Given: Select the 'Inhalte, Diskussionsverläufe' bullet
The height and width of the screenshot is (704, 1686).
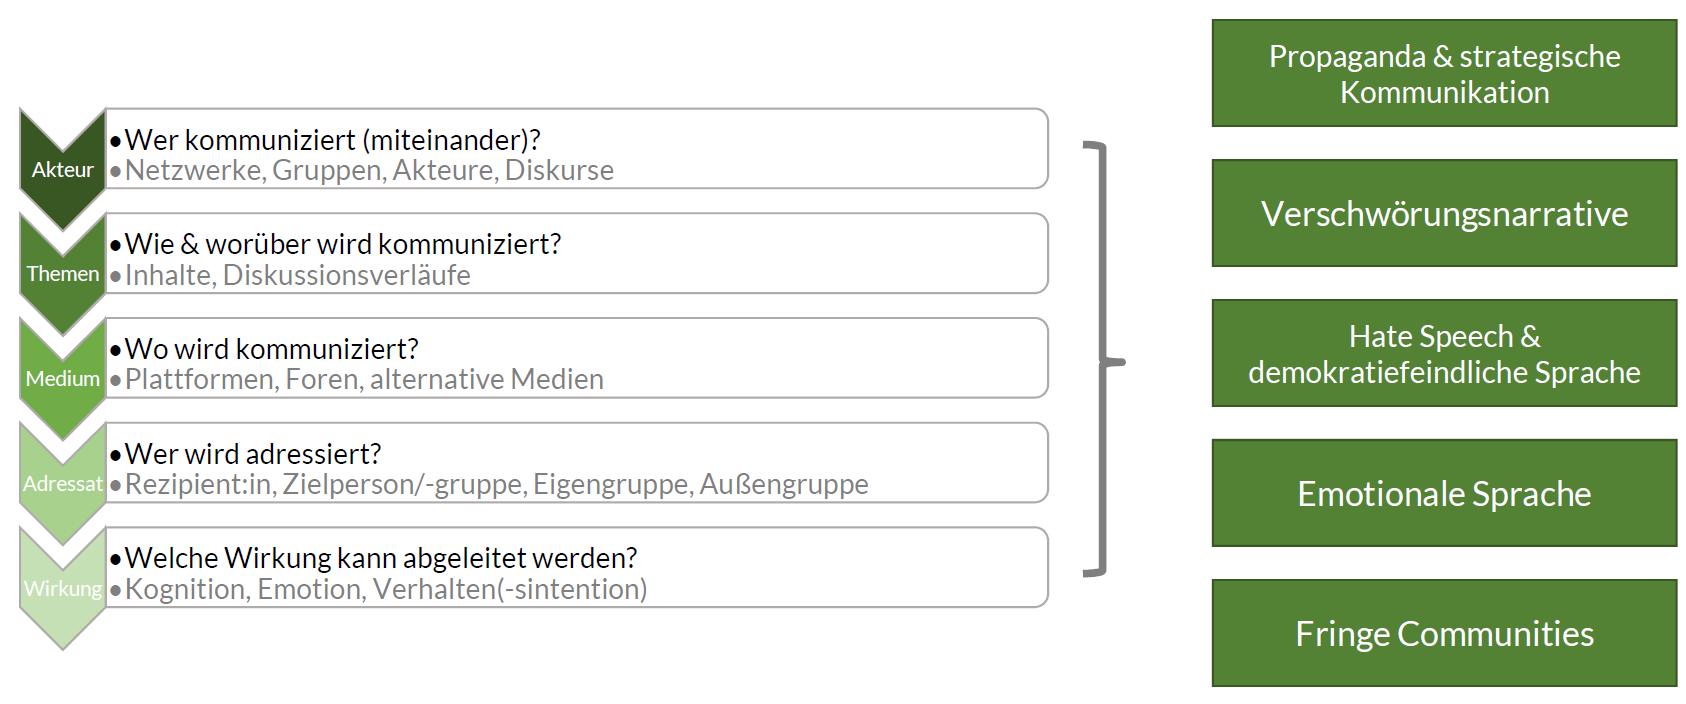Looking at the screenshot, I should 297,275.
